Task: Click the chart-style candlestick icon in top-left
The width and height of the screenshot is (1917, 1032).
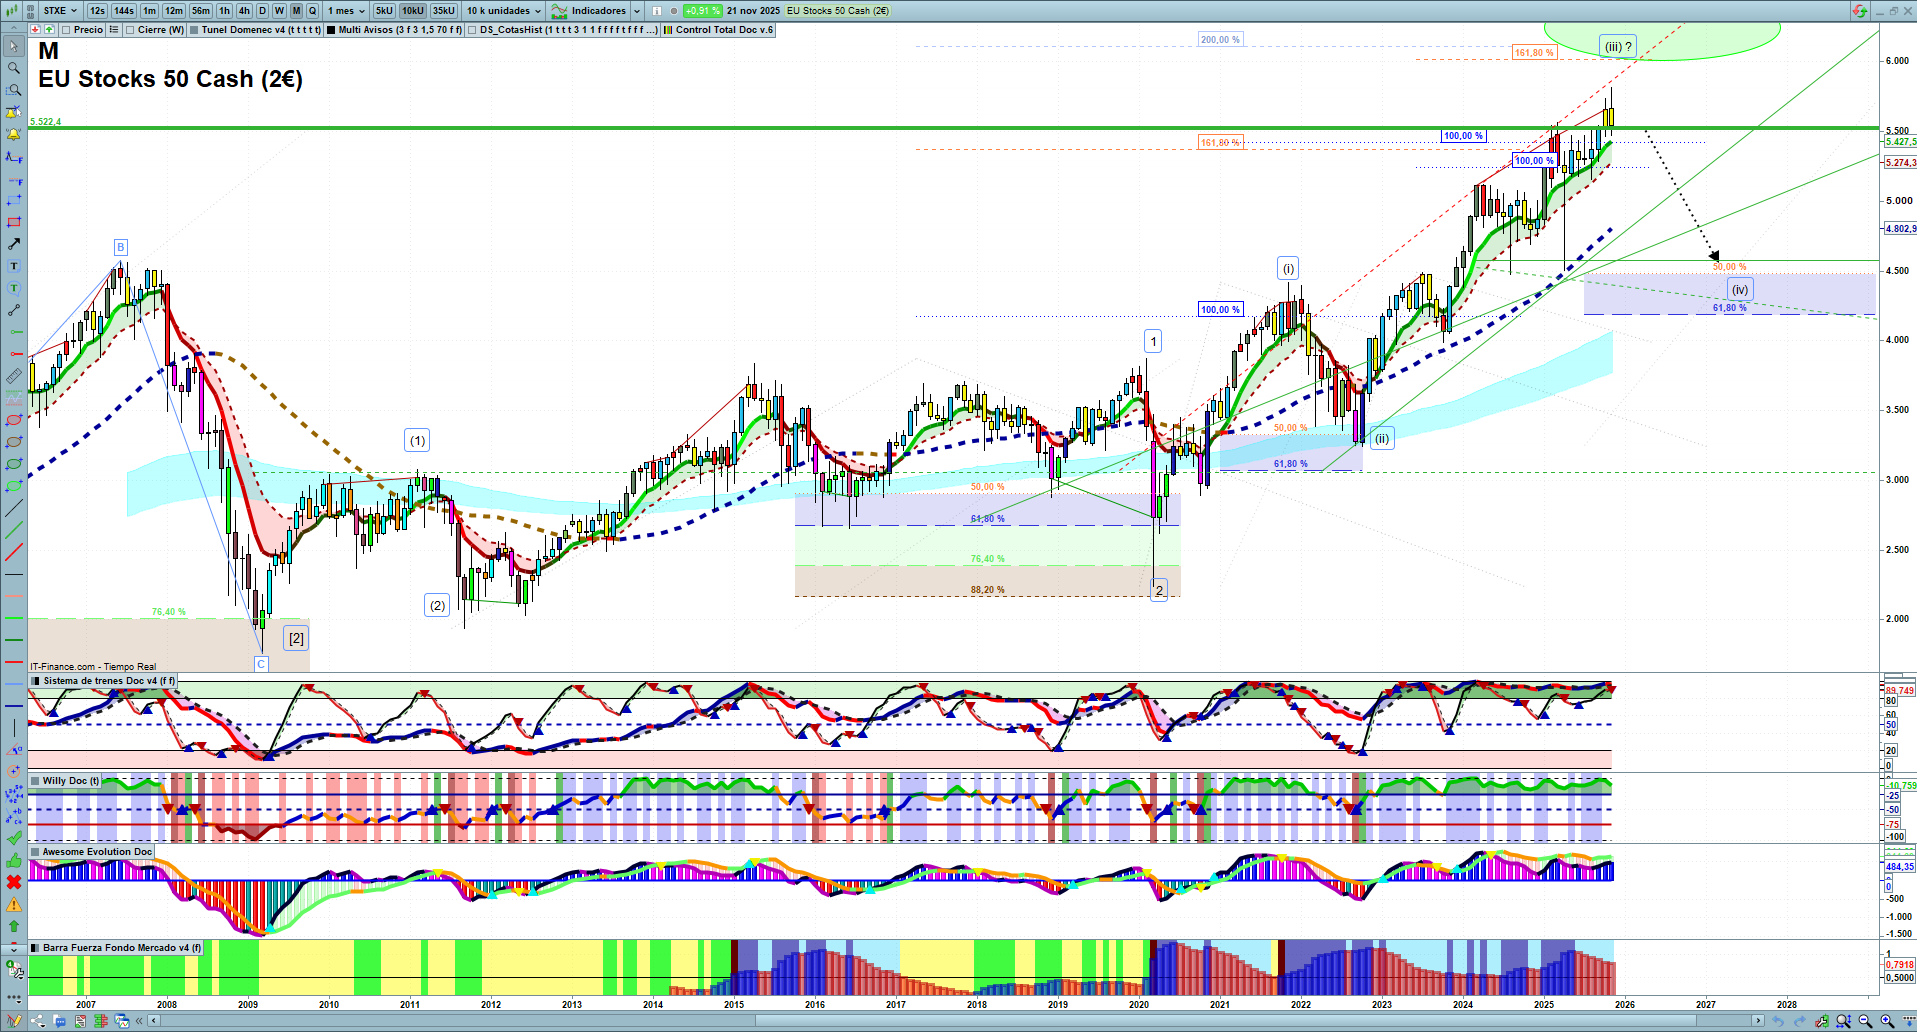Action: (13, 11)
